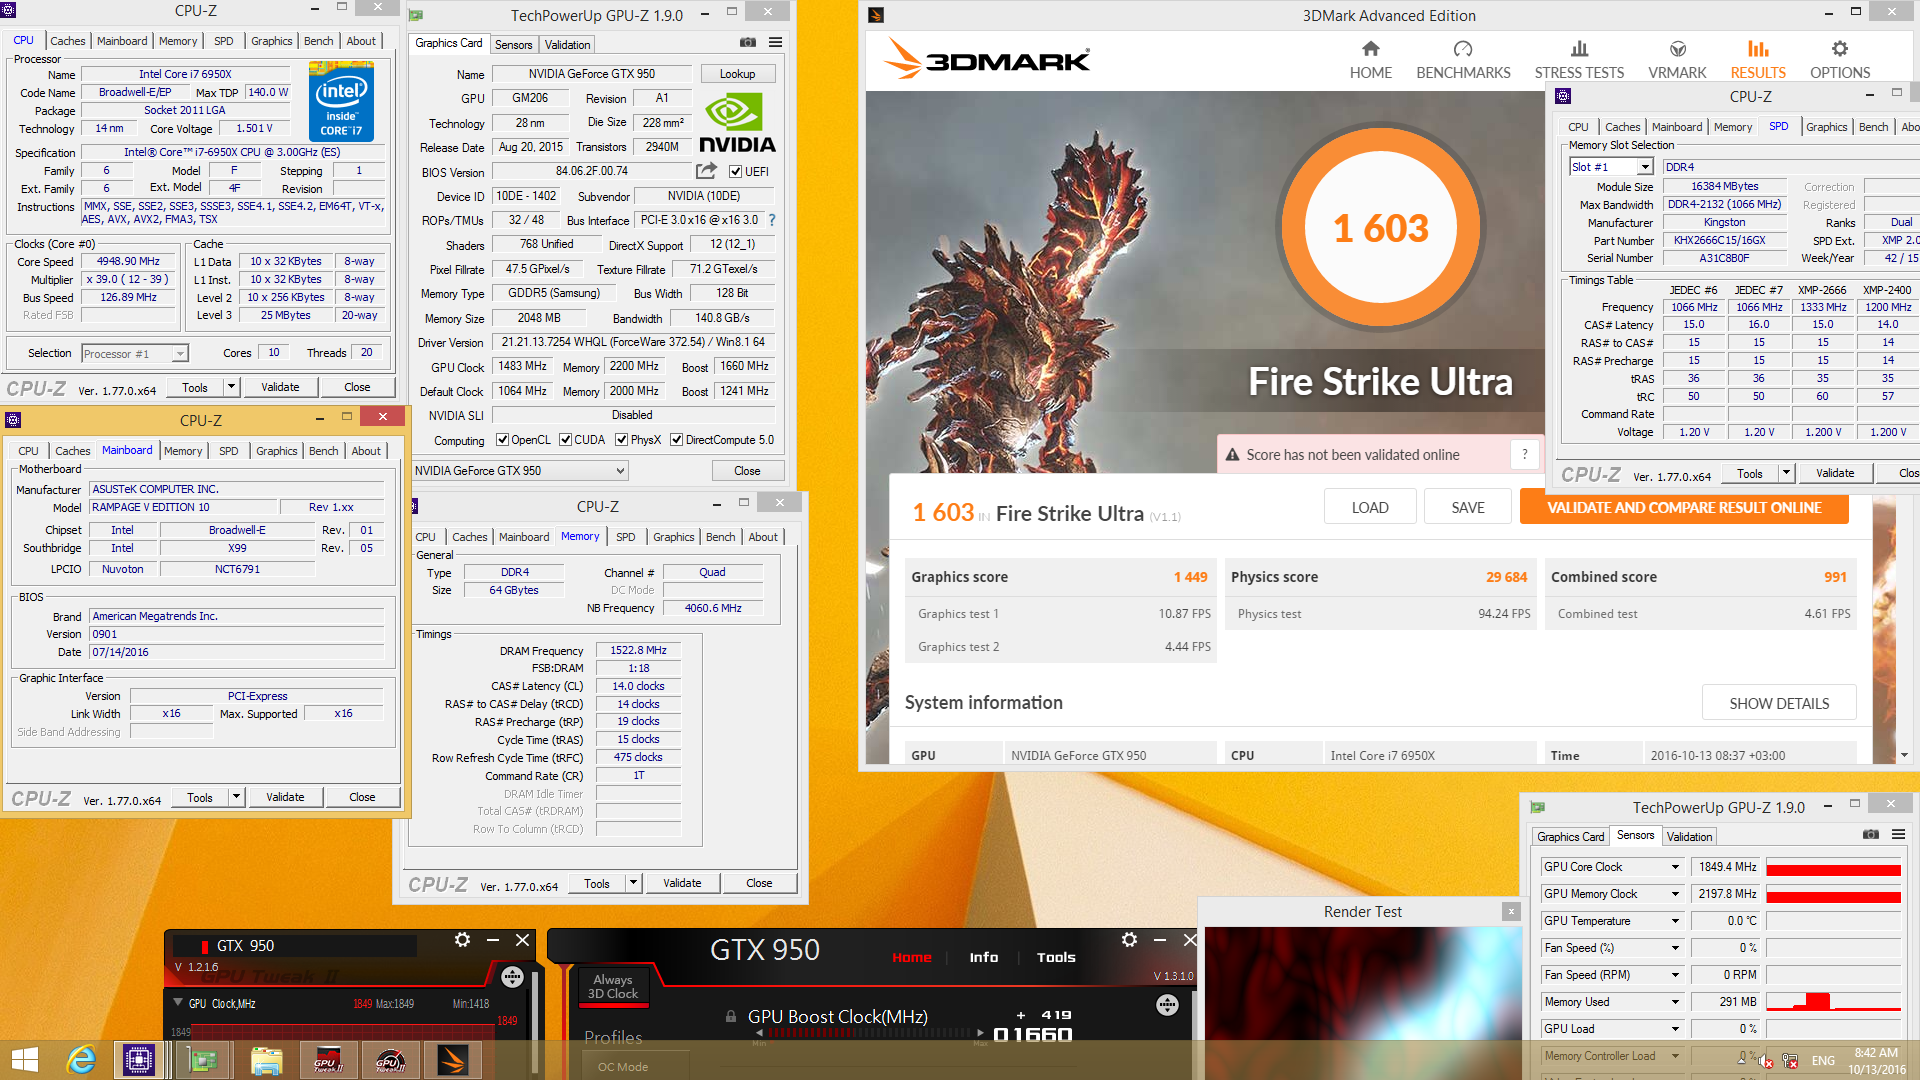The height and width of the screenshot is (1080, 1920).
Task: Click LOAD button in 3DMark
Action: pos(1370,507)
